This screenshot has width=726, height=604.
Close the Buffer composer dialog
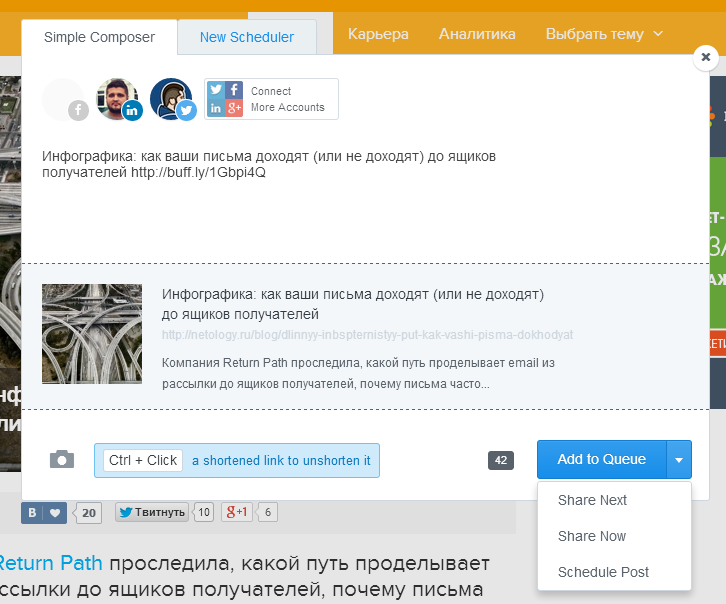(706, 57)
